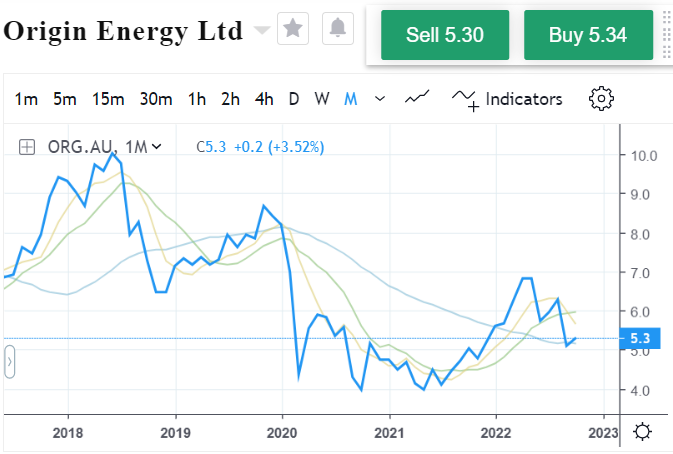Expand legend plus box icon

(27, 147)
